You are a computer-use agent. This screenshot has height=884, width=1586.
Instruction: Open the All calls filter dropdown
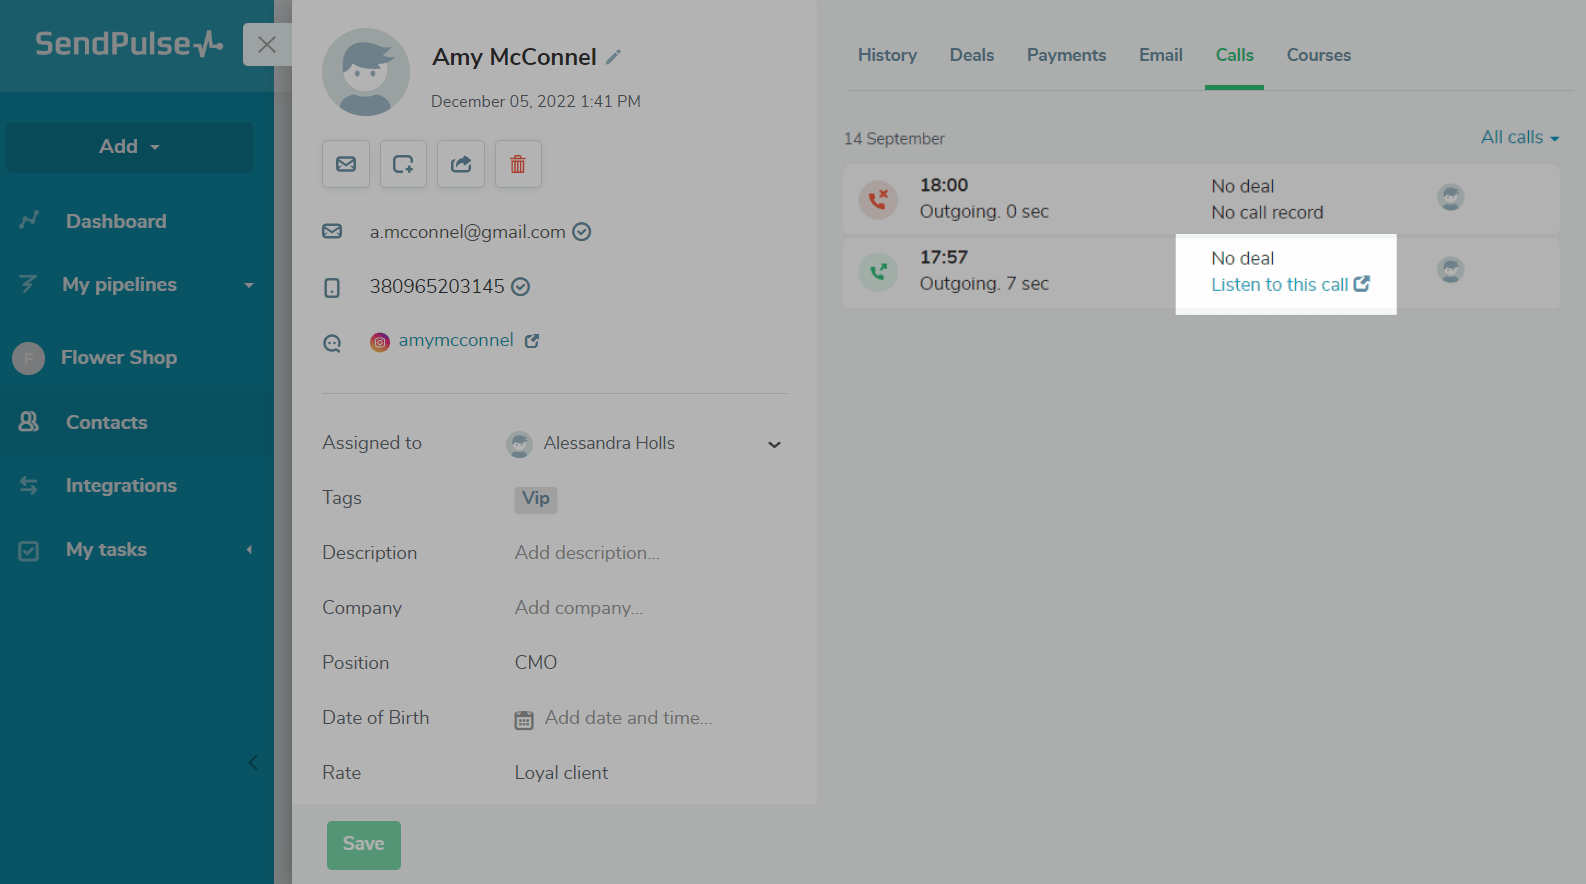click(x=1519, y=138)
